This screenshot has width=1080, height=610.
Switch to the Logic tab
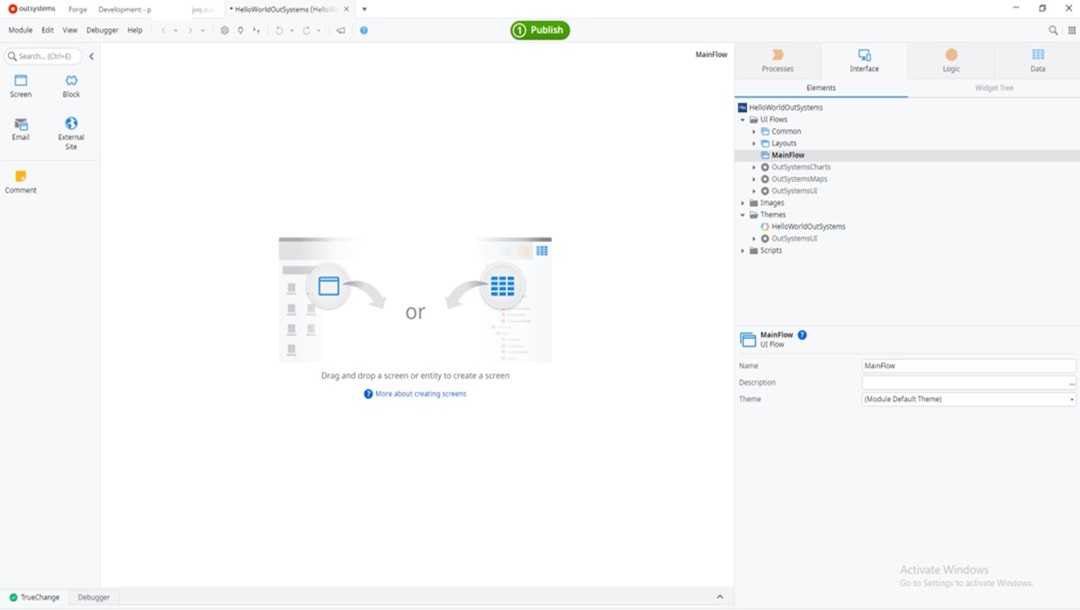click(950, 61)
